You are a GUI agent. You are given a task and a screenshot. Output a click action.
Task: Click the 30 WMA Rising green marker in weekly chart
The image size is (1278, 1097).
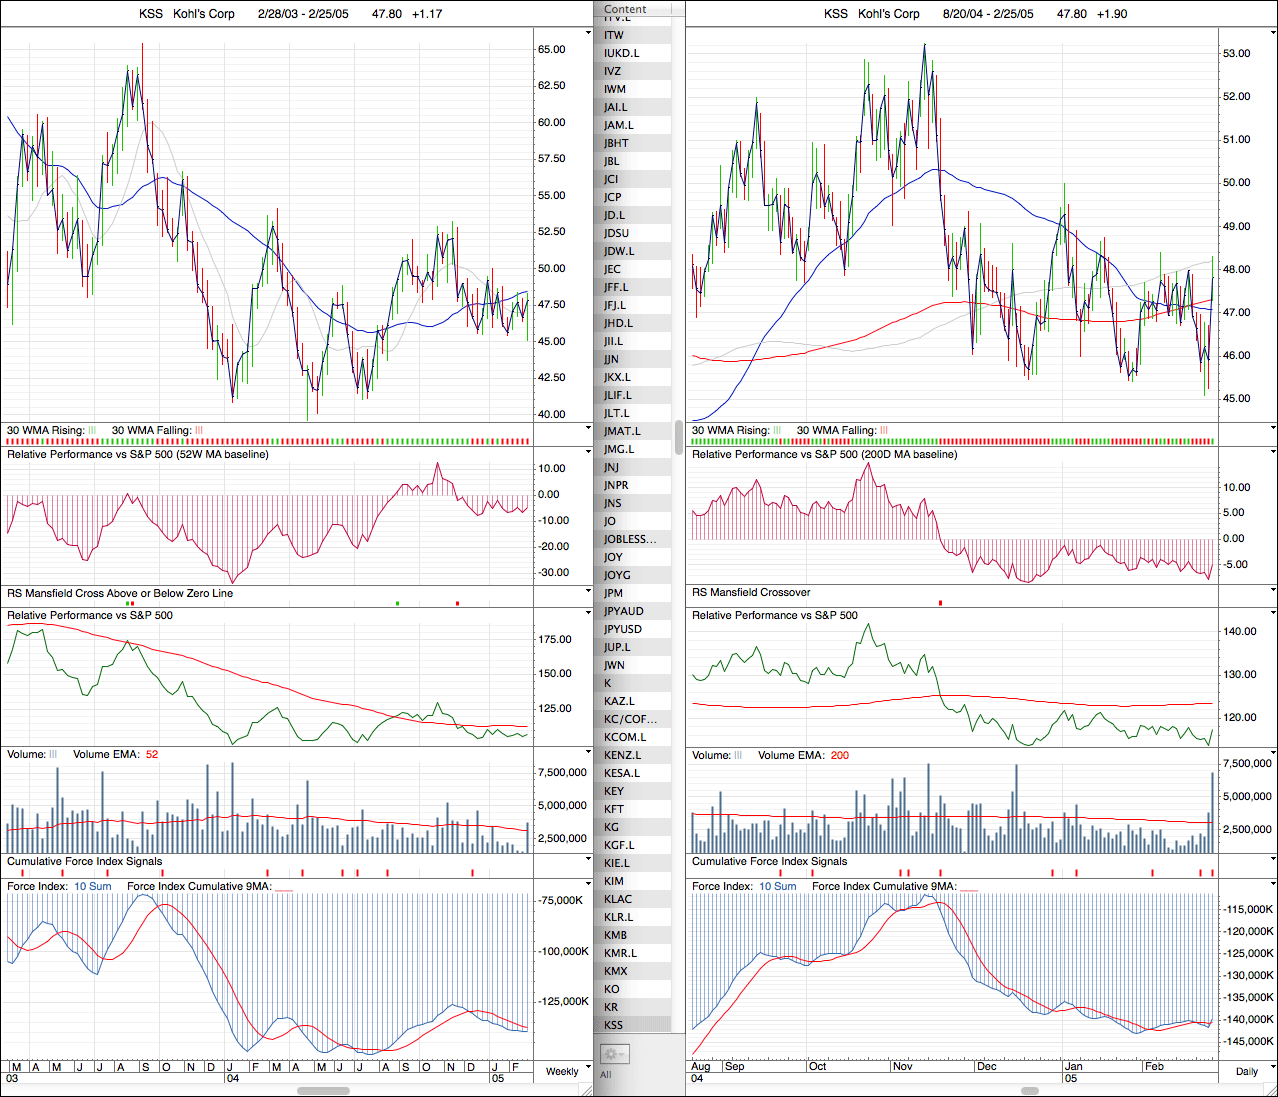click(92, 430)
